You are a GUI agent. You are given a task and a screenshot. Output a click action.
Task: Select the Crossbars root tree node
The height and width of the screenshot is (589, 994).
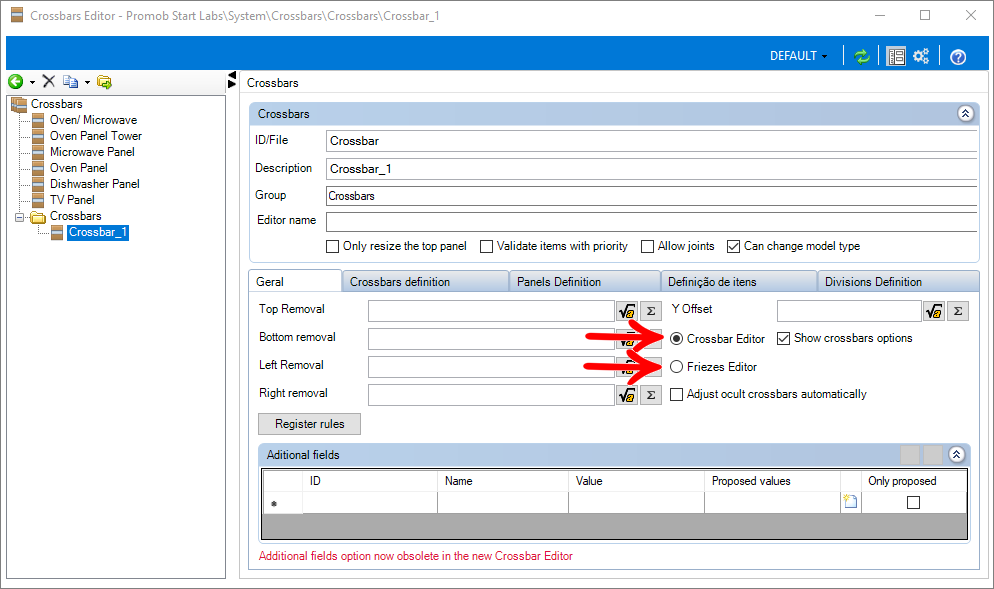click(x=56, y=104)
